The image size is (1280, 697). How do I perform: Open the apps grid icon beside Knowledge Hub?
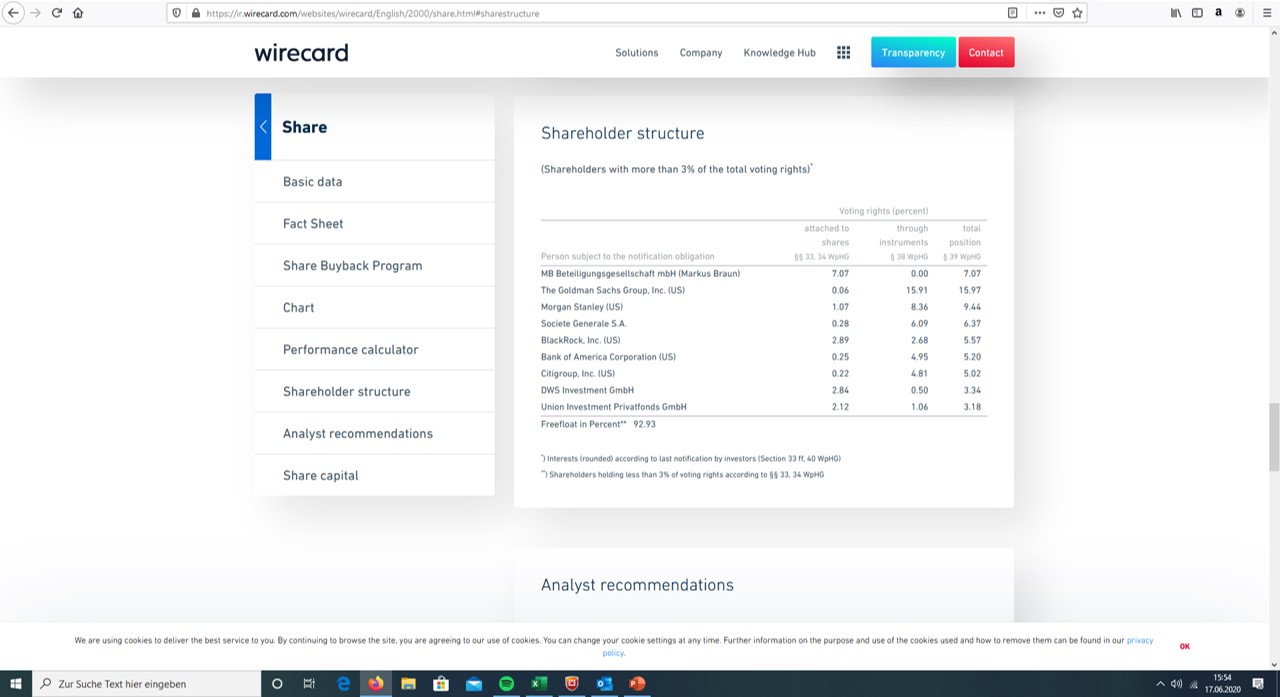pyautogui.click(x=843, y=52)
